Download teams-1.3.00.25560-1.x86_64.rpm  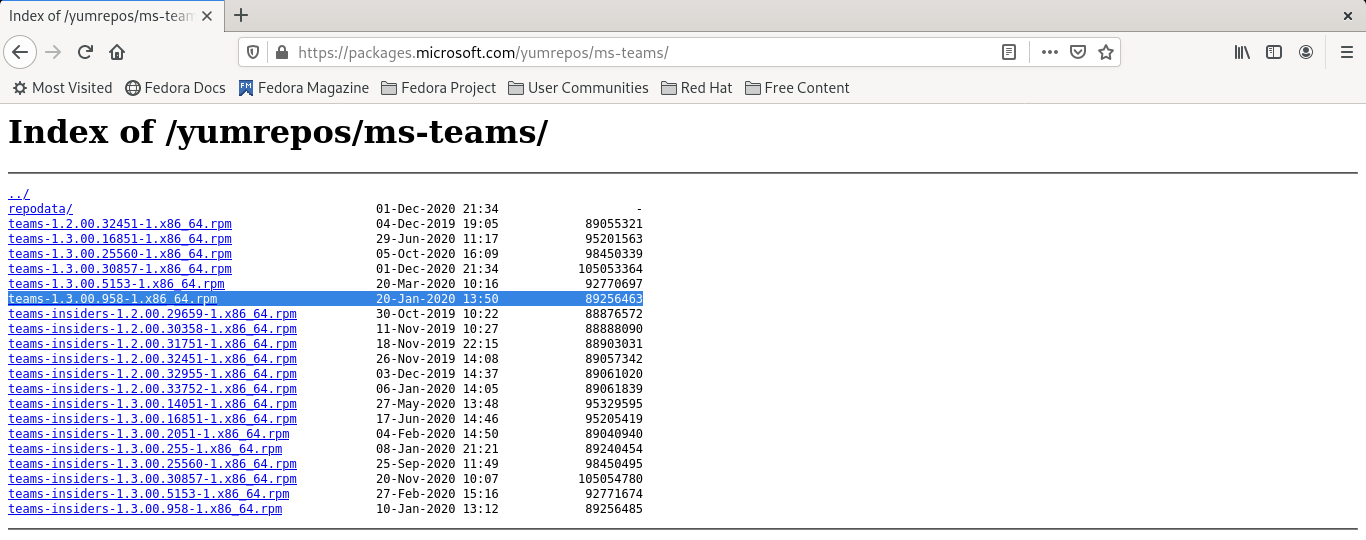tap(120, 254)
